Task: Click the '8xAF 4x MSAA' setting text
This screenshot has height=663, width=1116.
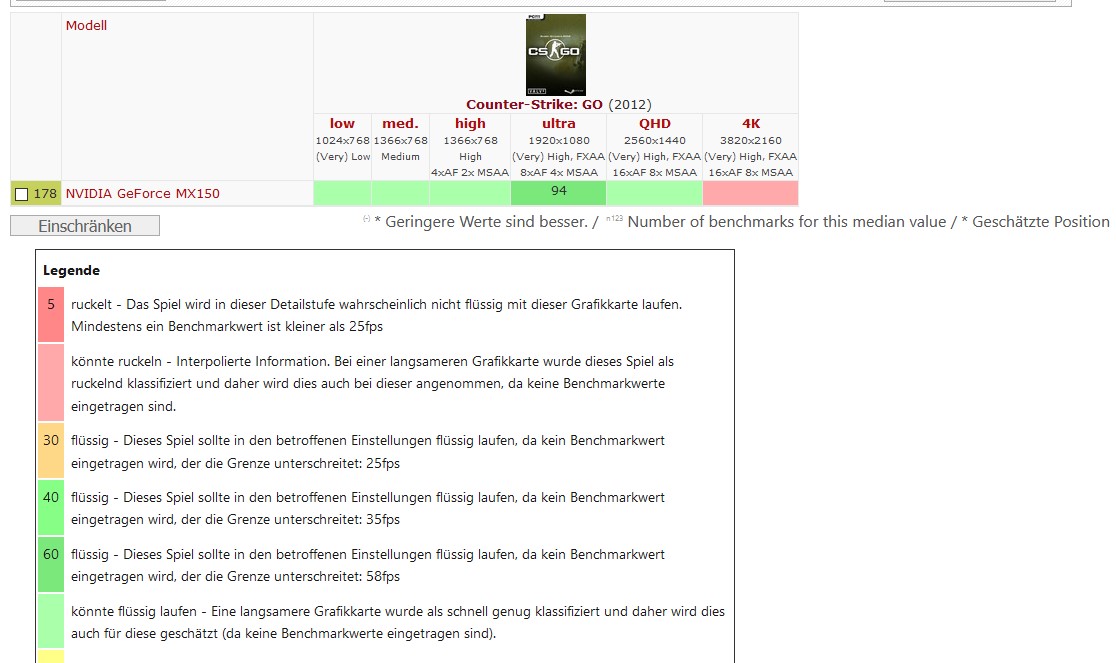Action: pos(559,172)
